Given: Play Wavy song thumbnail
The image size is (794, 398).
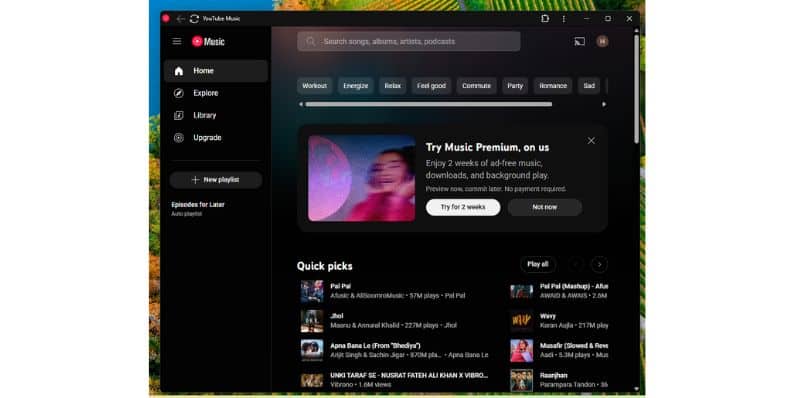Looking at the screenshot, I should point(522,321).
